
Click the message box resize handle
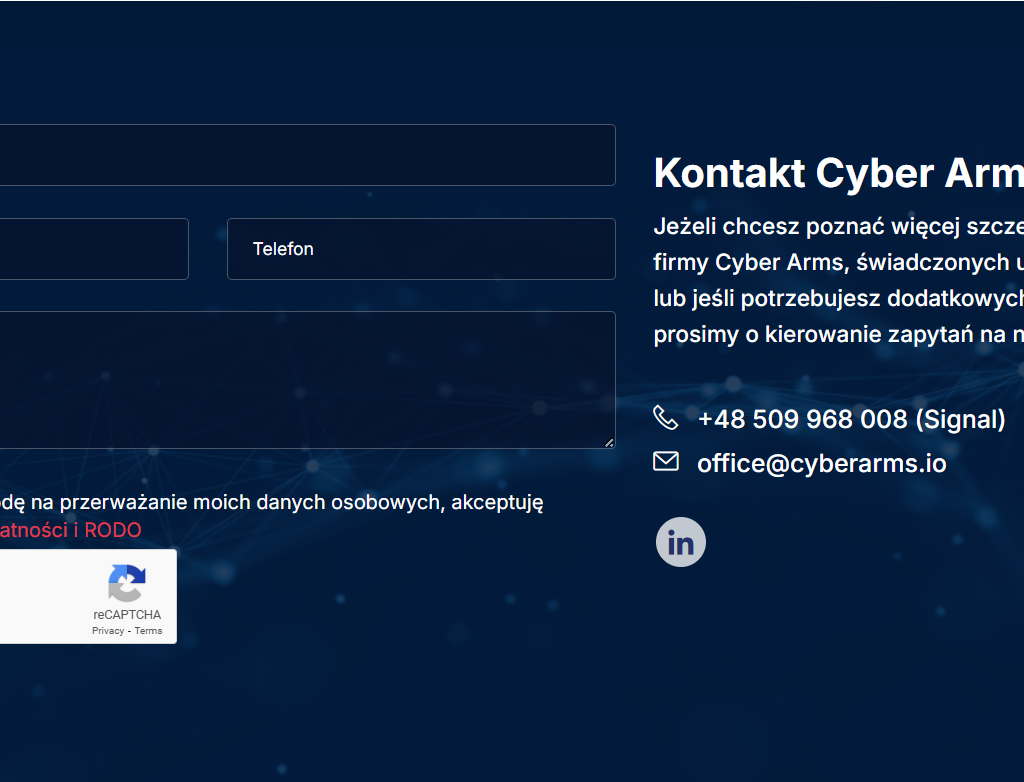click(609, 442)
